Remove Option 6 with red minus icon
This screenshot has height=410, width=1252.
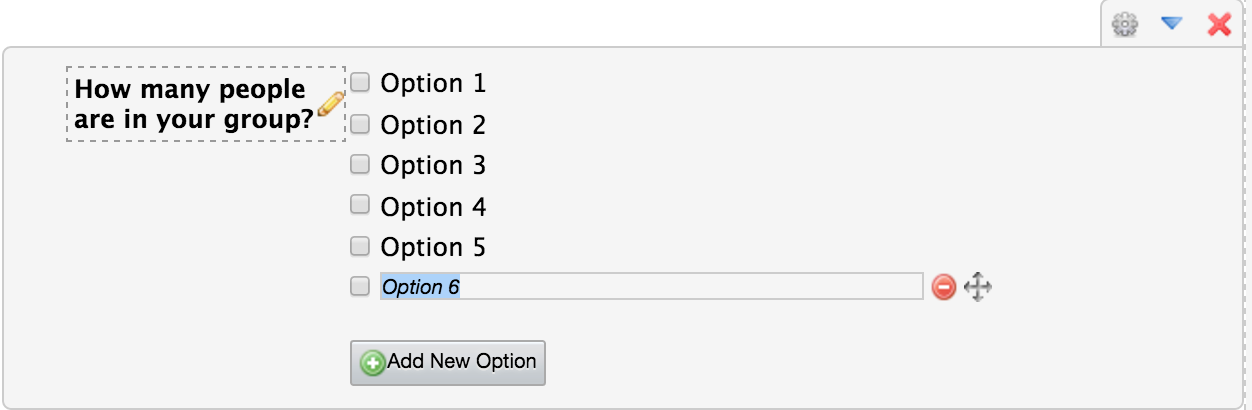pyautogui.click(x=943, y=288)
